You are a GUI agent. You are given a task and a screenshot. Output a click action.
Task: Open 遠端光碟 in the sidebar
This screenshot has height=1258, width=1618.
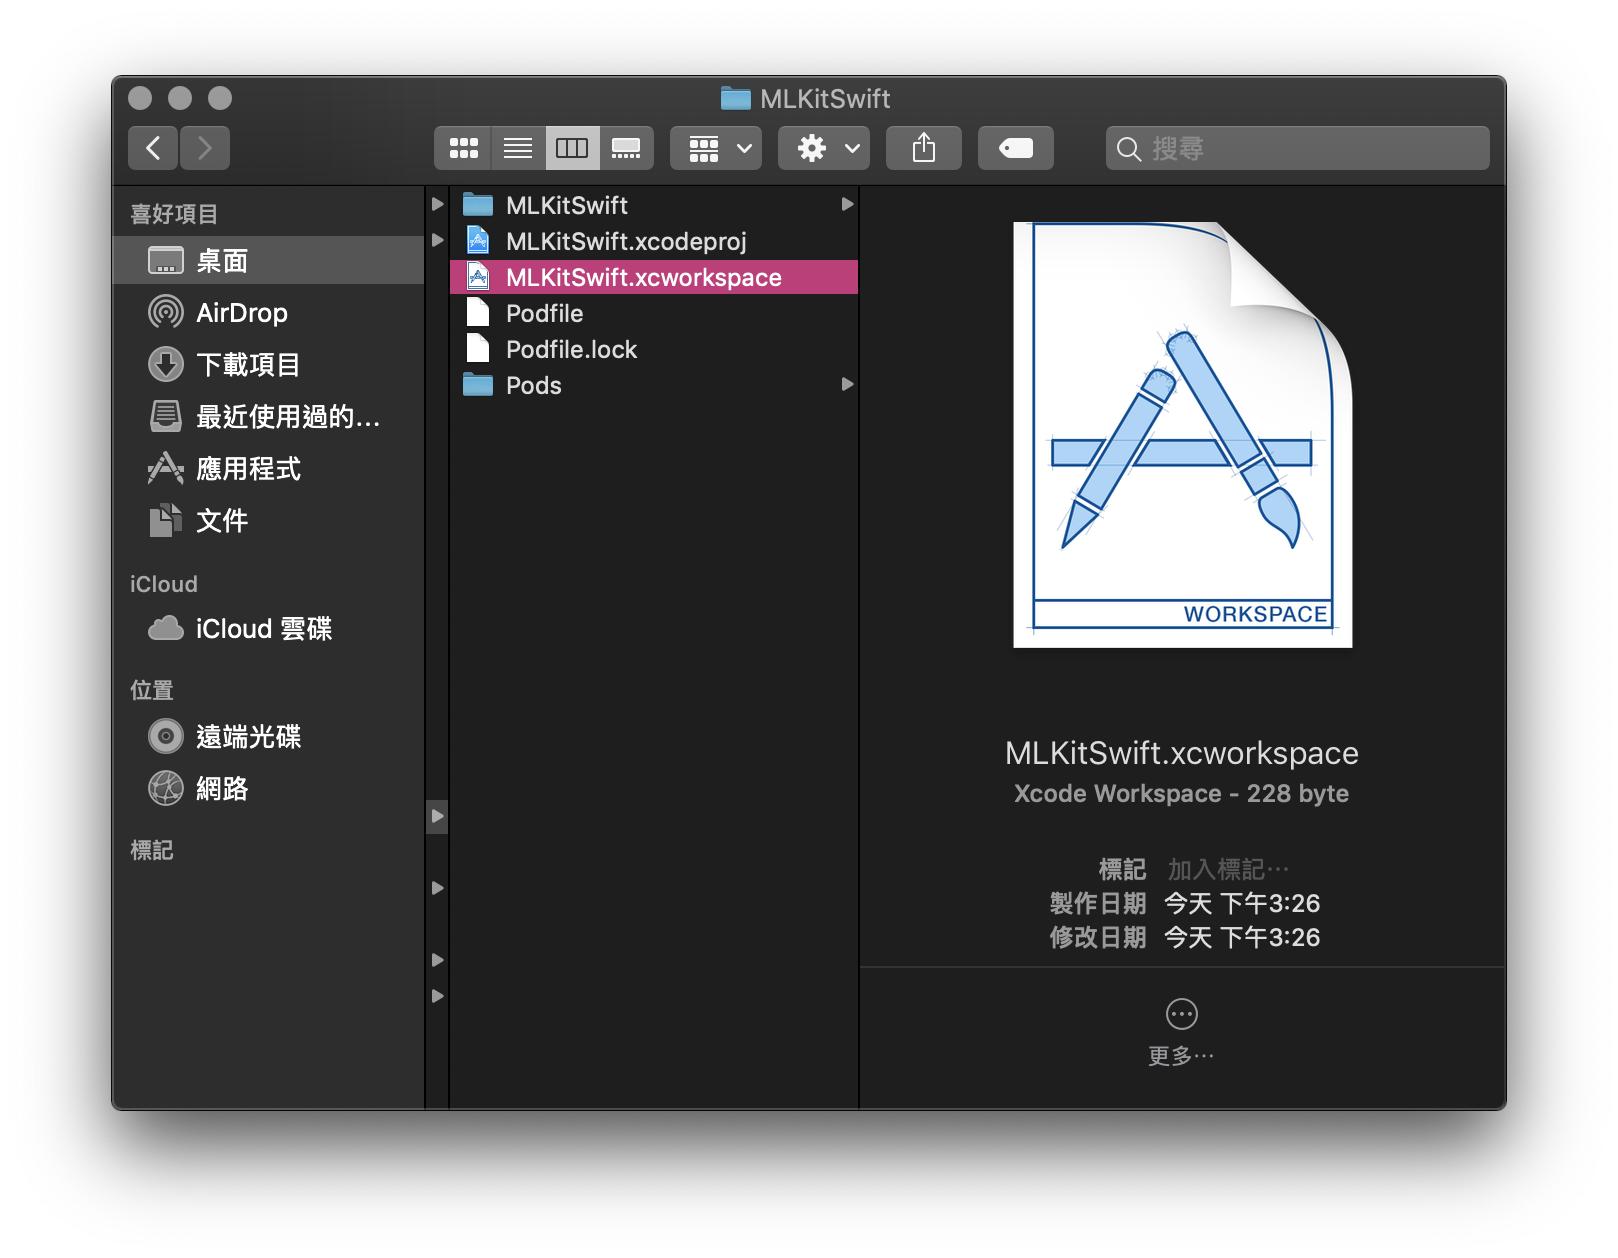tap(269, 736)
